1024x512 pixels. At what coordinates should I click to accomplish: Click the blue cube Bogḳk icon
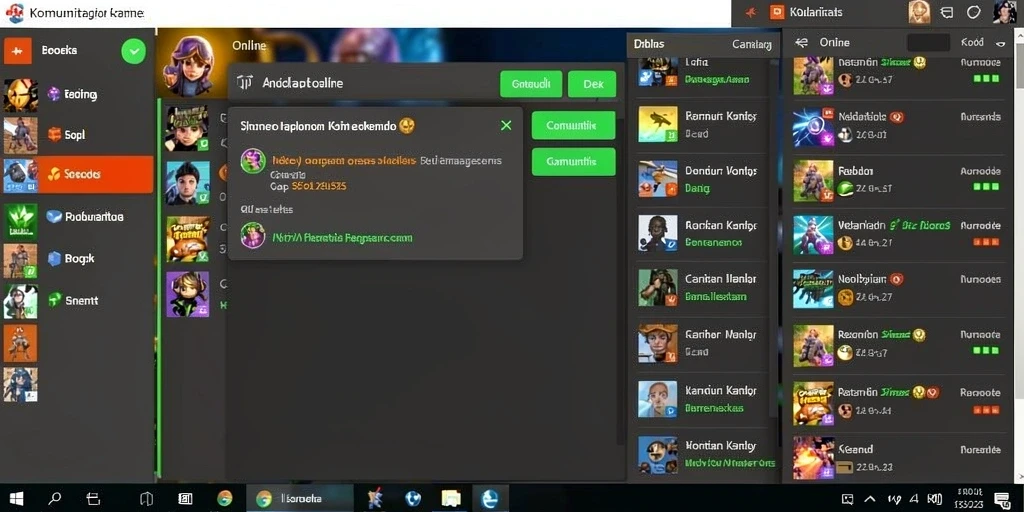(x=54, y=259)
